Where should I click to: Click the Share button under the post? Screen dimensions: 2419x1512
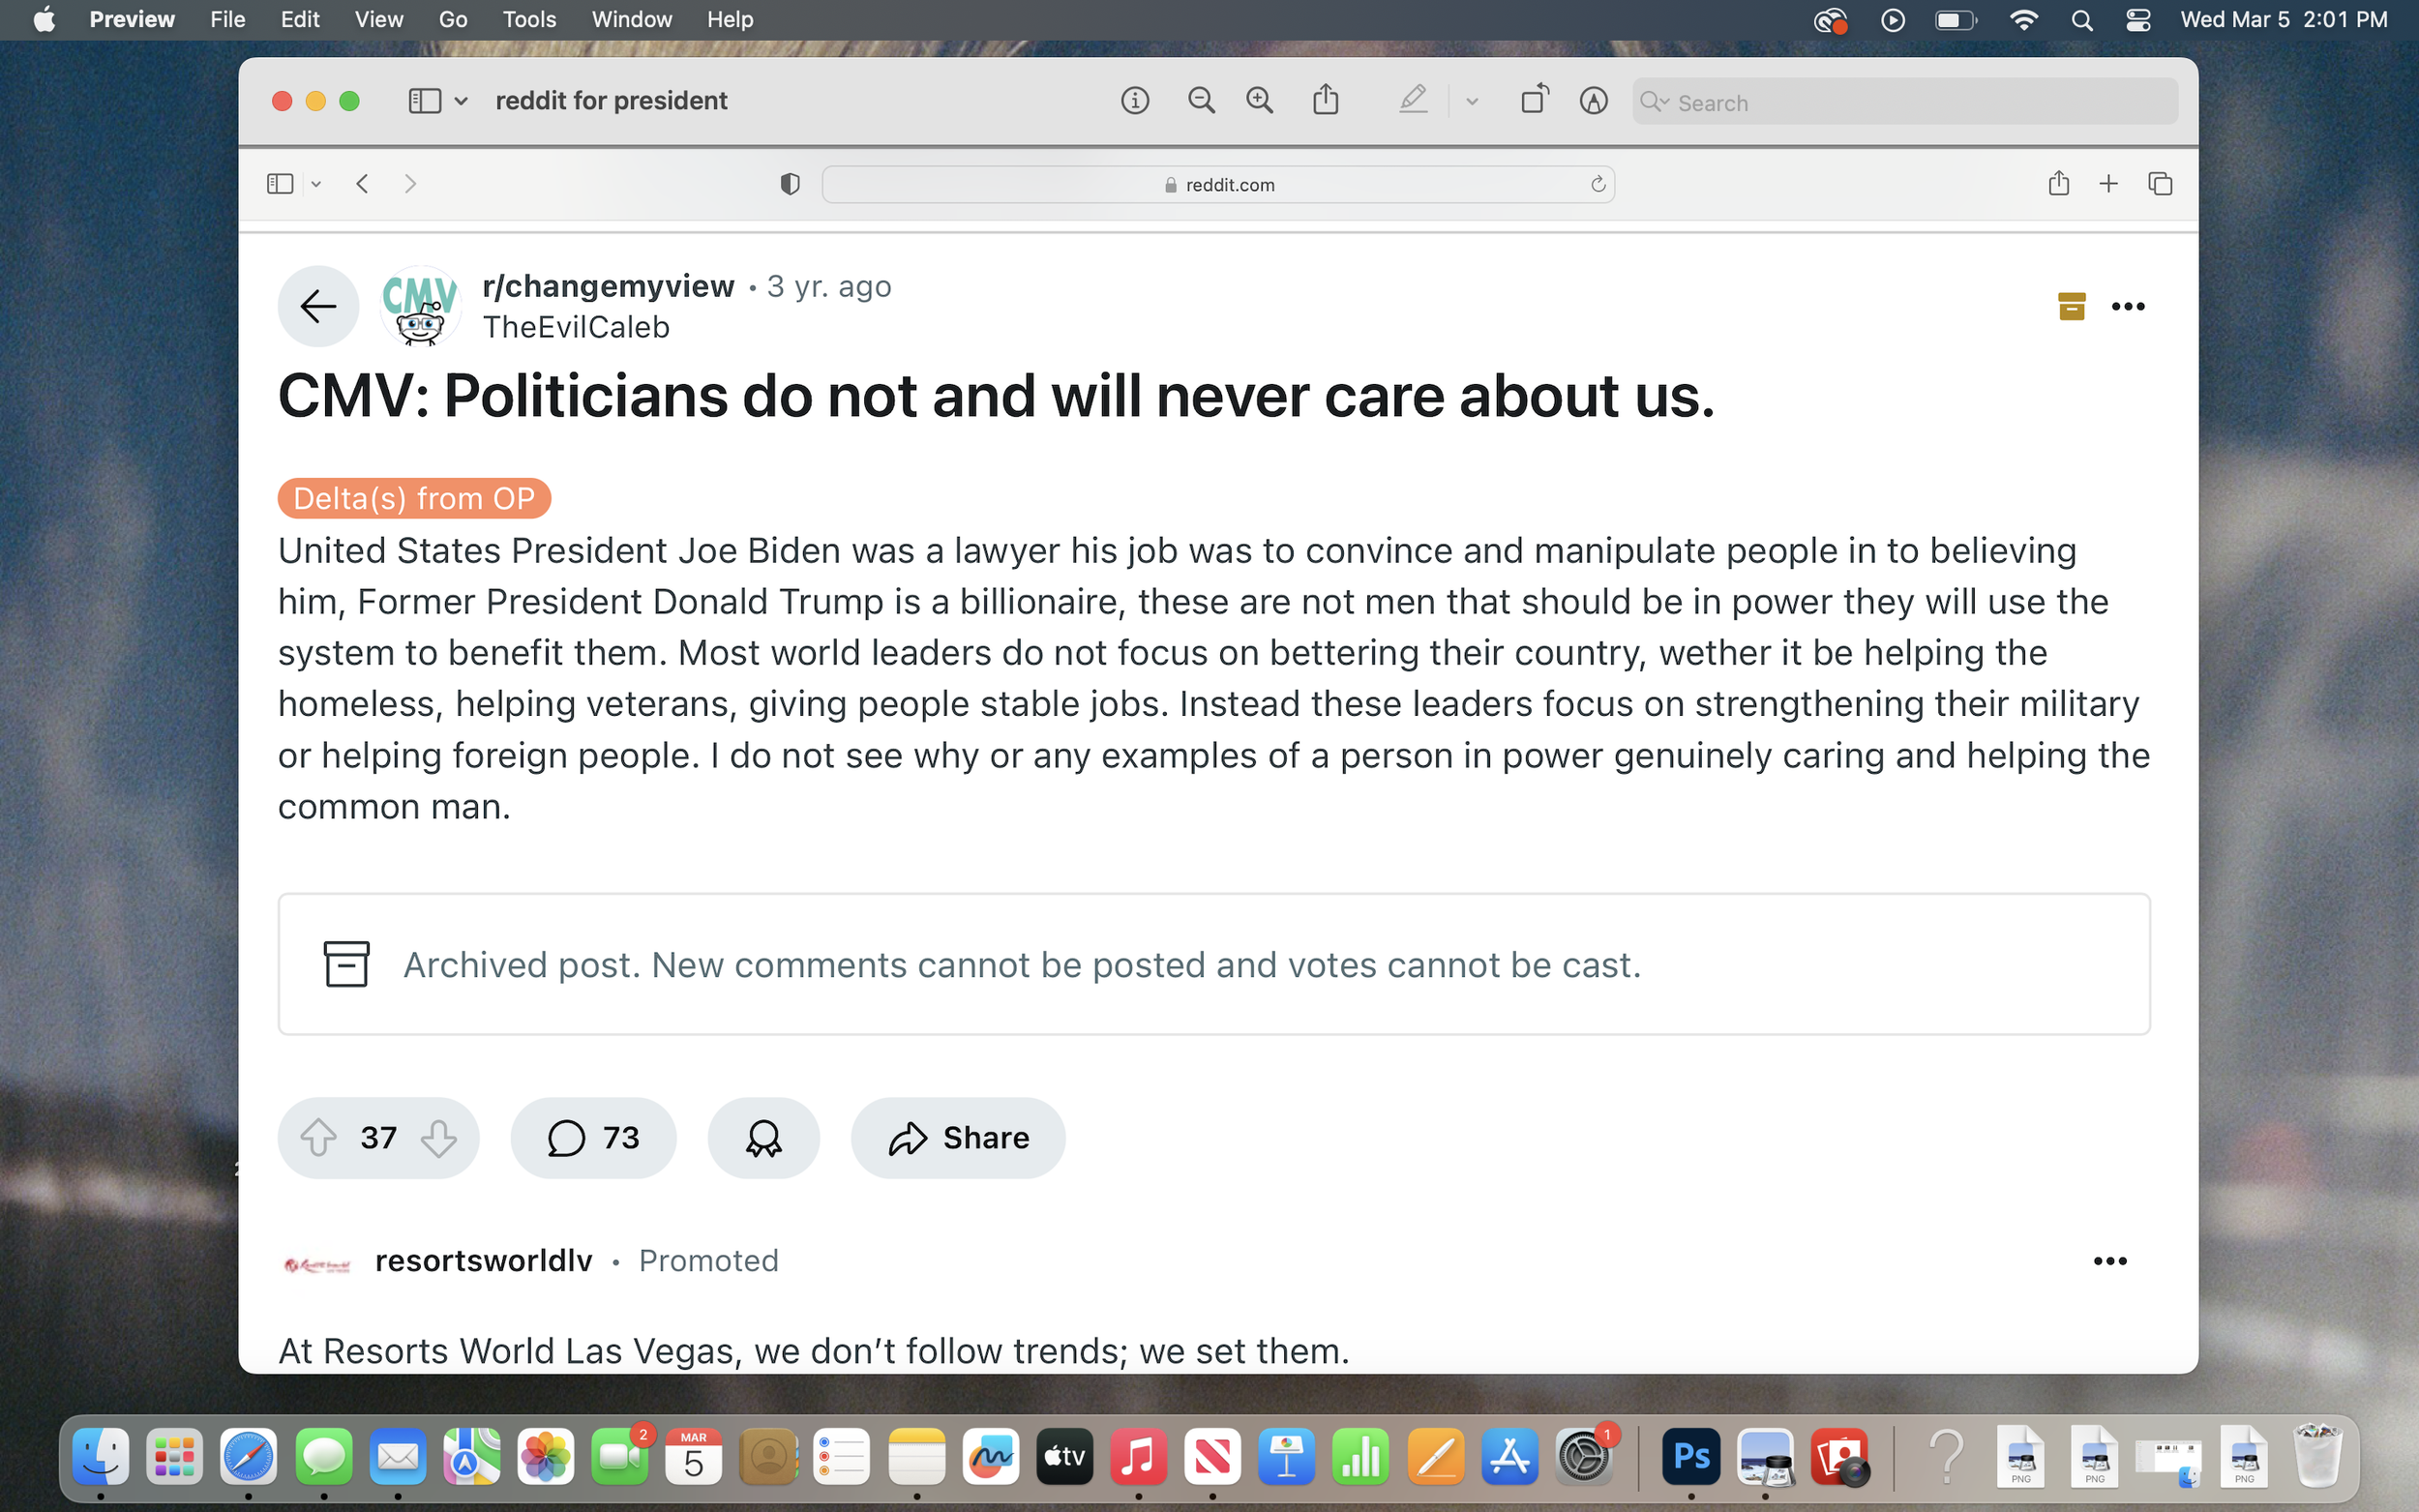click(958, 1137)
